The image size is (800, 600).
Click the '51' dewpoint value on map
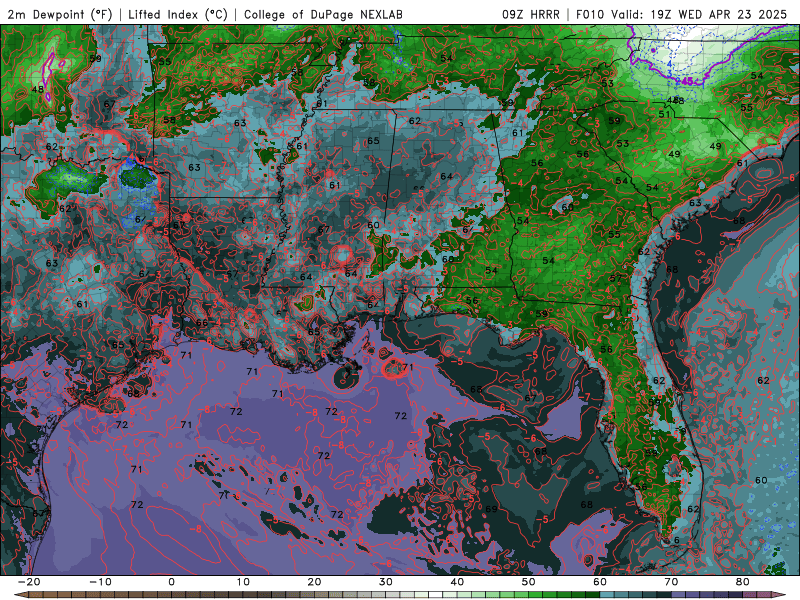click(x=664, y=114)
